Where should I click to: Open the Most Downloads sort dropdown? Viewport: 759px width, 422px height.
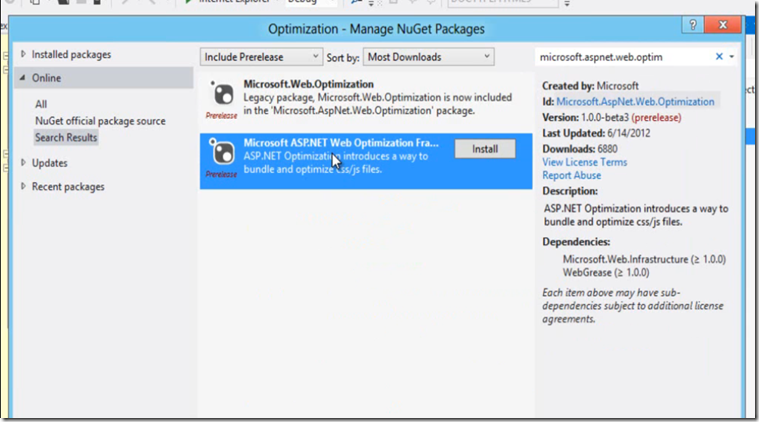[x=428, y=57]
